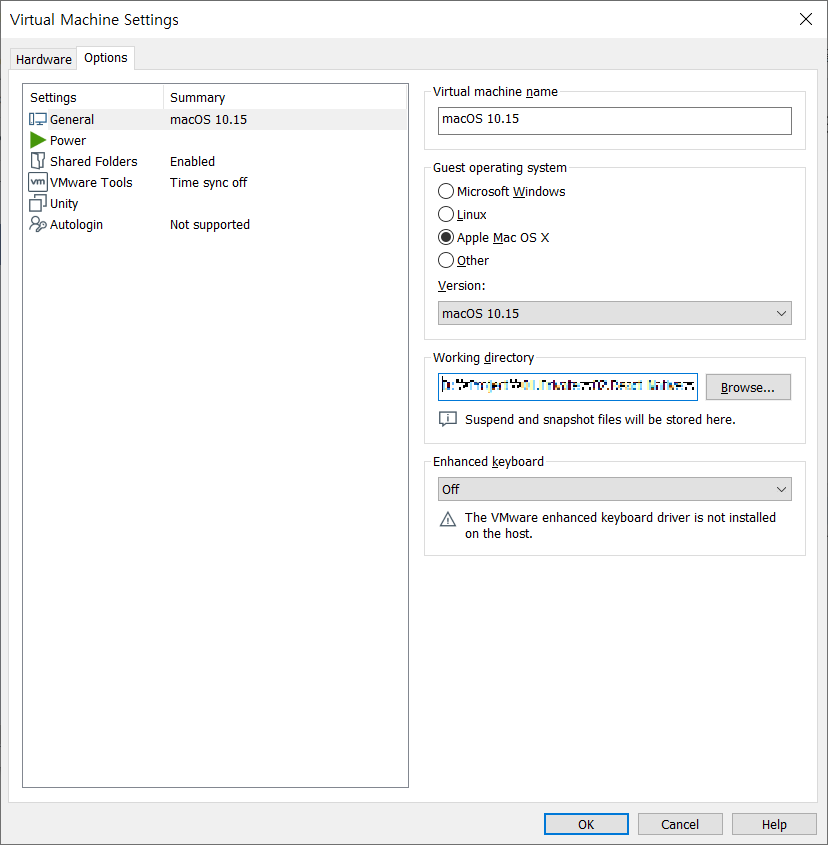Select the Shared Folders row label
The height and width of the screenshot is (845, 828).
pyautogui.click(x=94, y=161)
